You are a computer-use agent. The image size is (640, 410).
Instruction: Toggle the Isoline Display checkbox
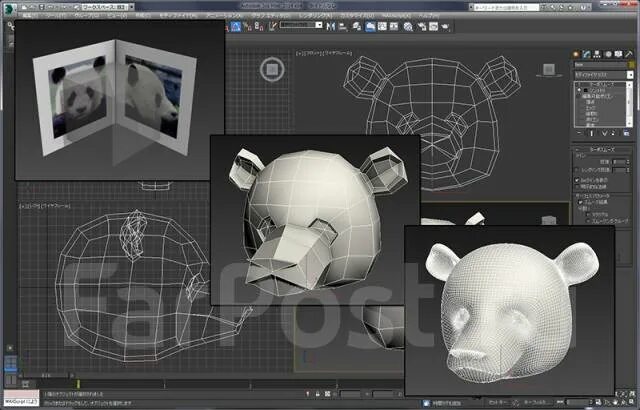point(577,180)
